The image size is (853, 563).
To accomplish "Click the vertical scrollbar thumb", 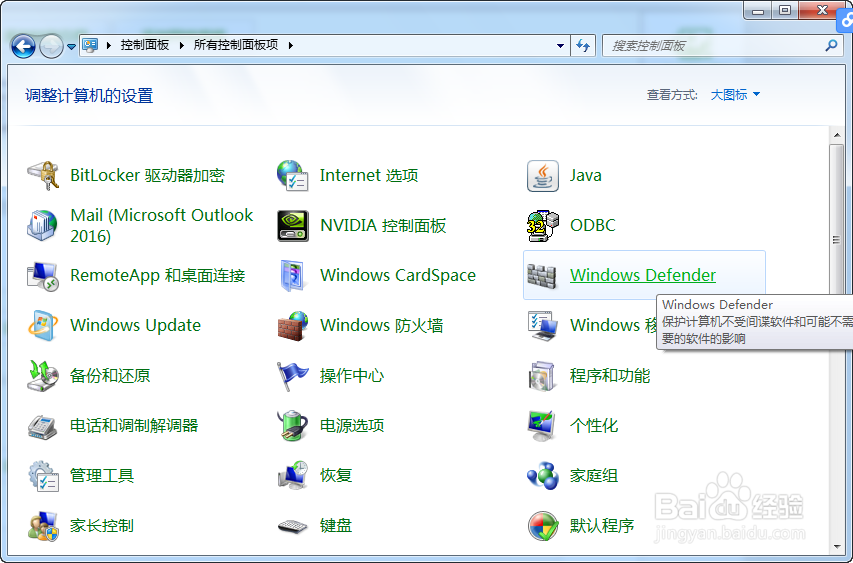I will [x=837, y=240].
